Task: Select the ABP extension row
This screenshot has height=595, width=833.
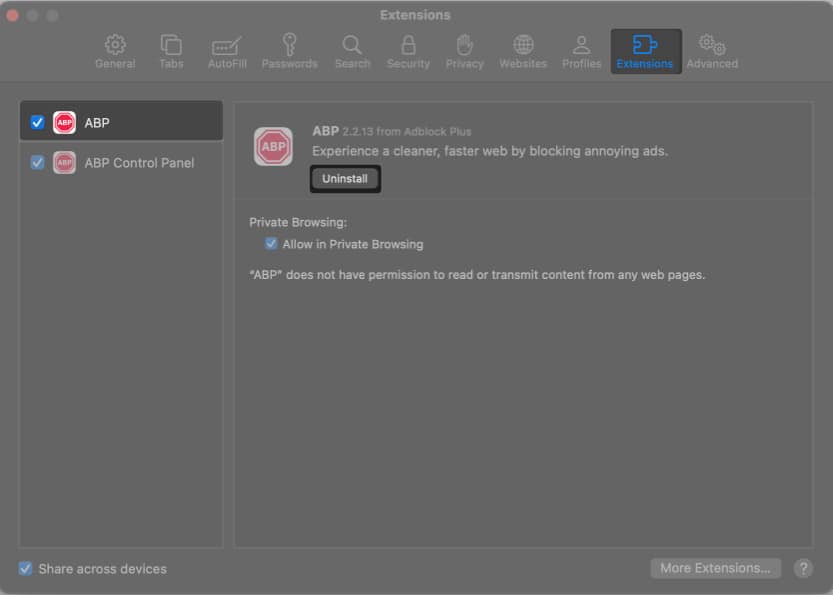Action: point(121,121)
